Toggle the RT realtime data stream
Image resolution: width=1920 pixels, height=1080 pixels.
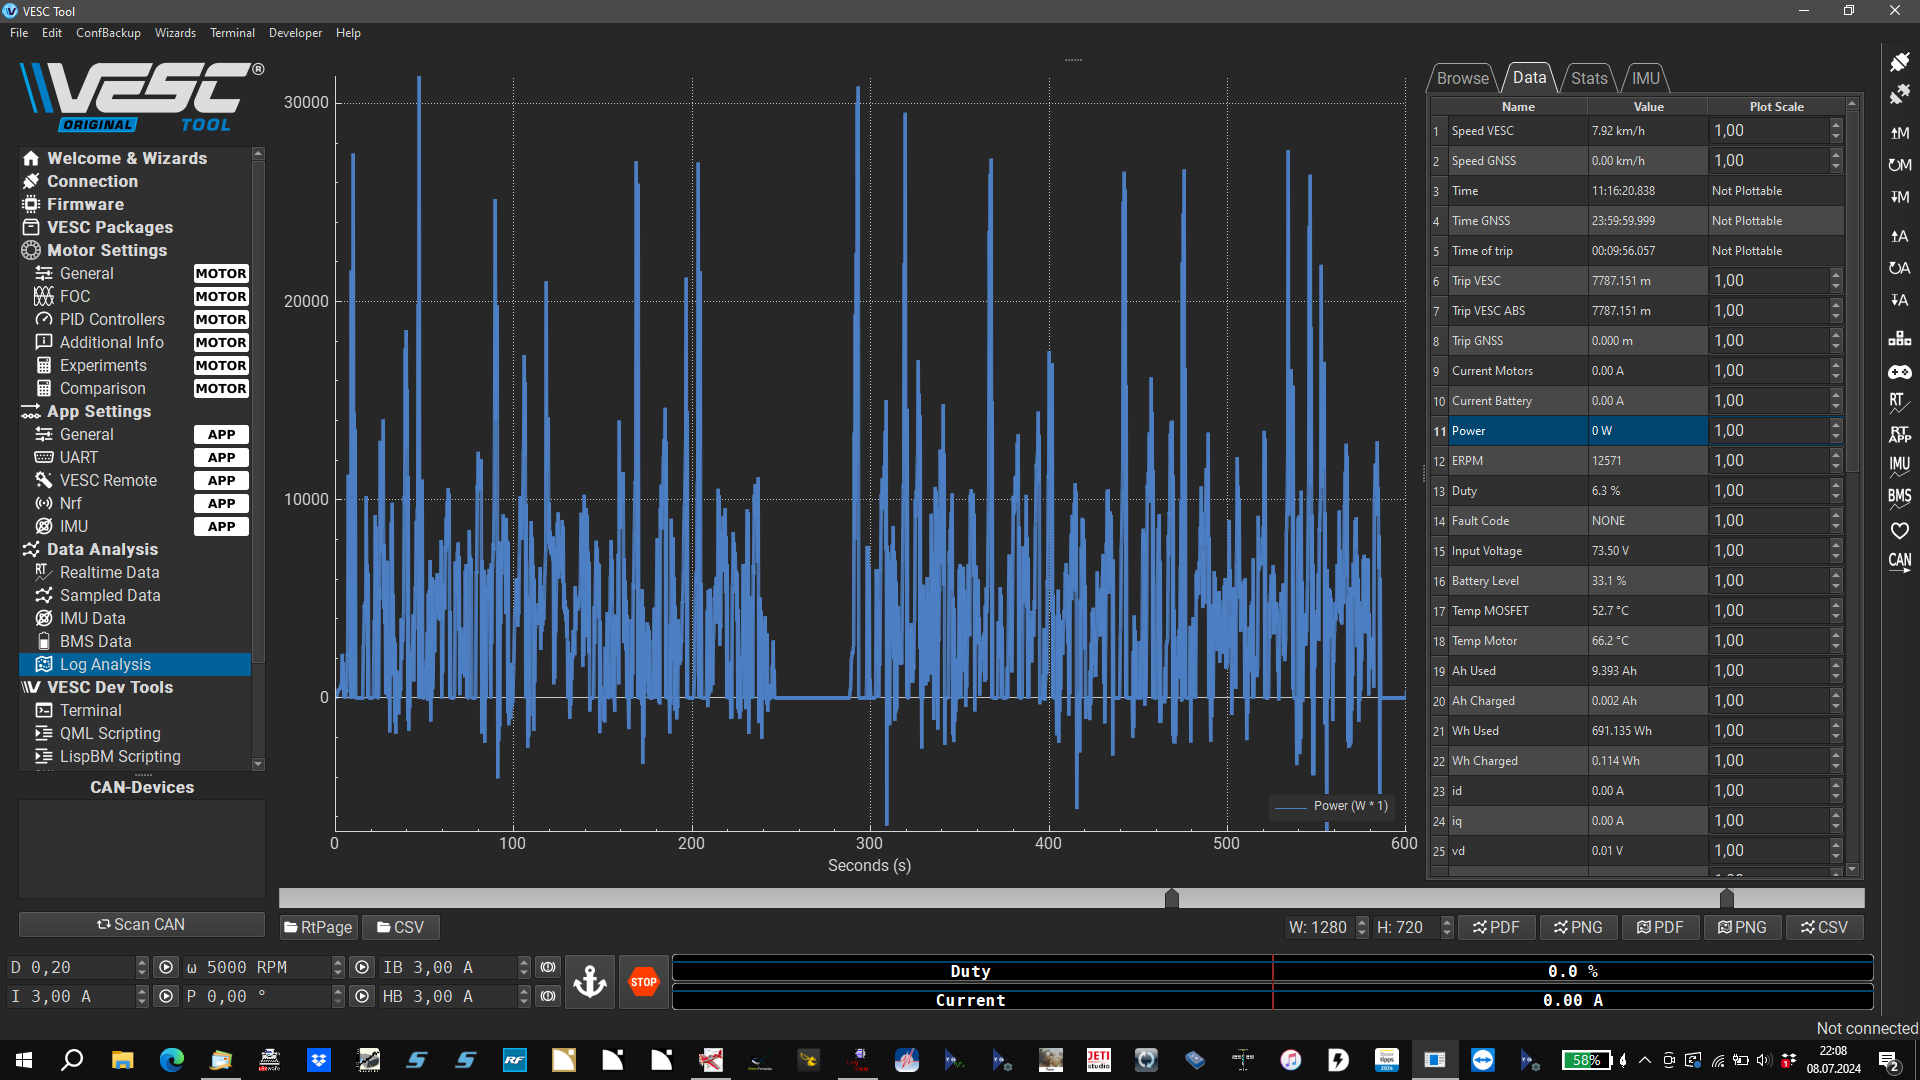pos(1899,403)
